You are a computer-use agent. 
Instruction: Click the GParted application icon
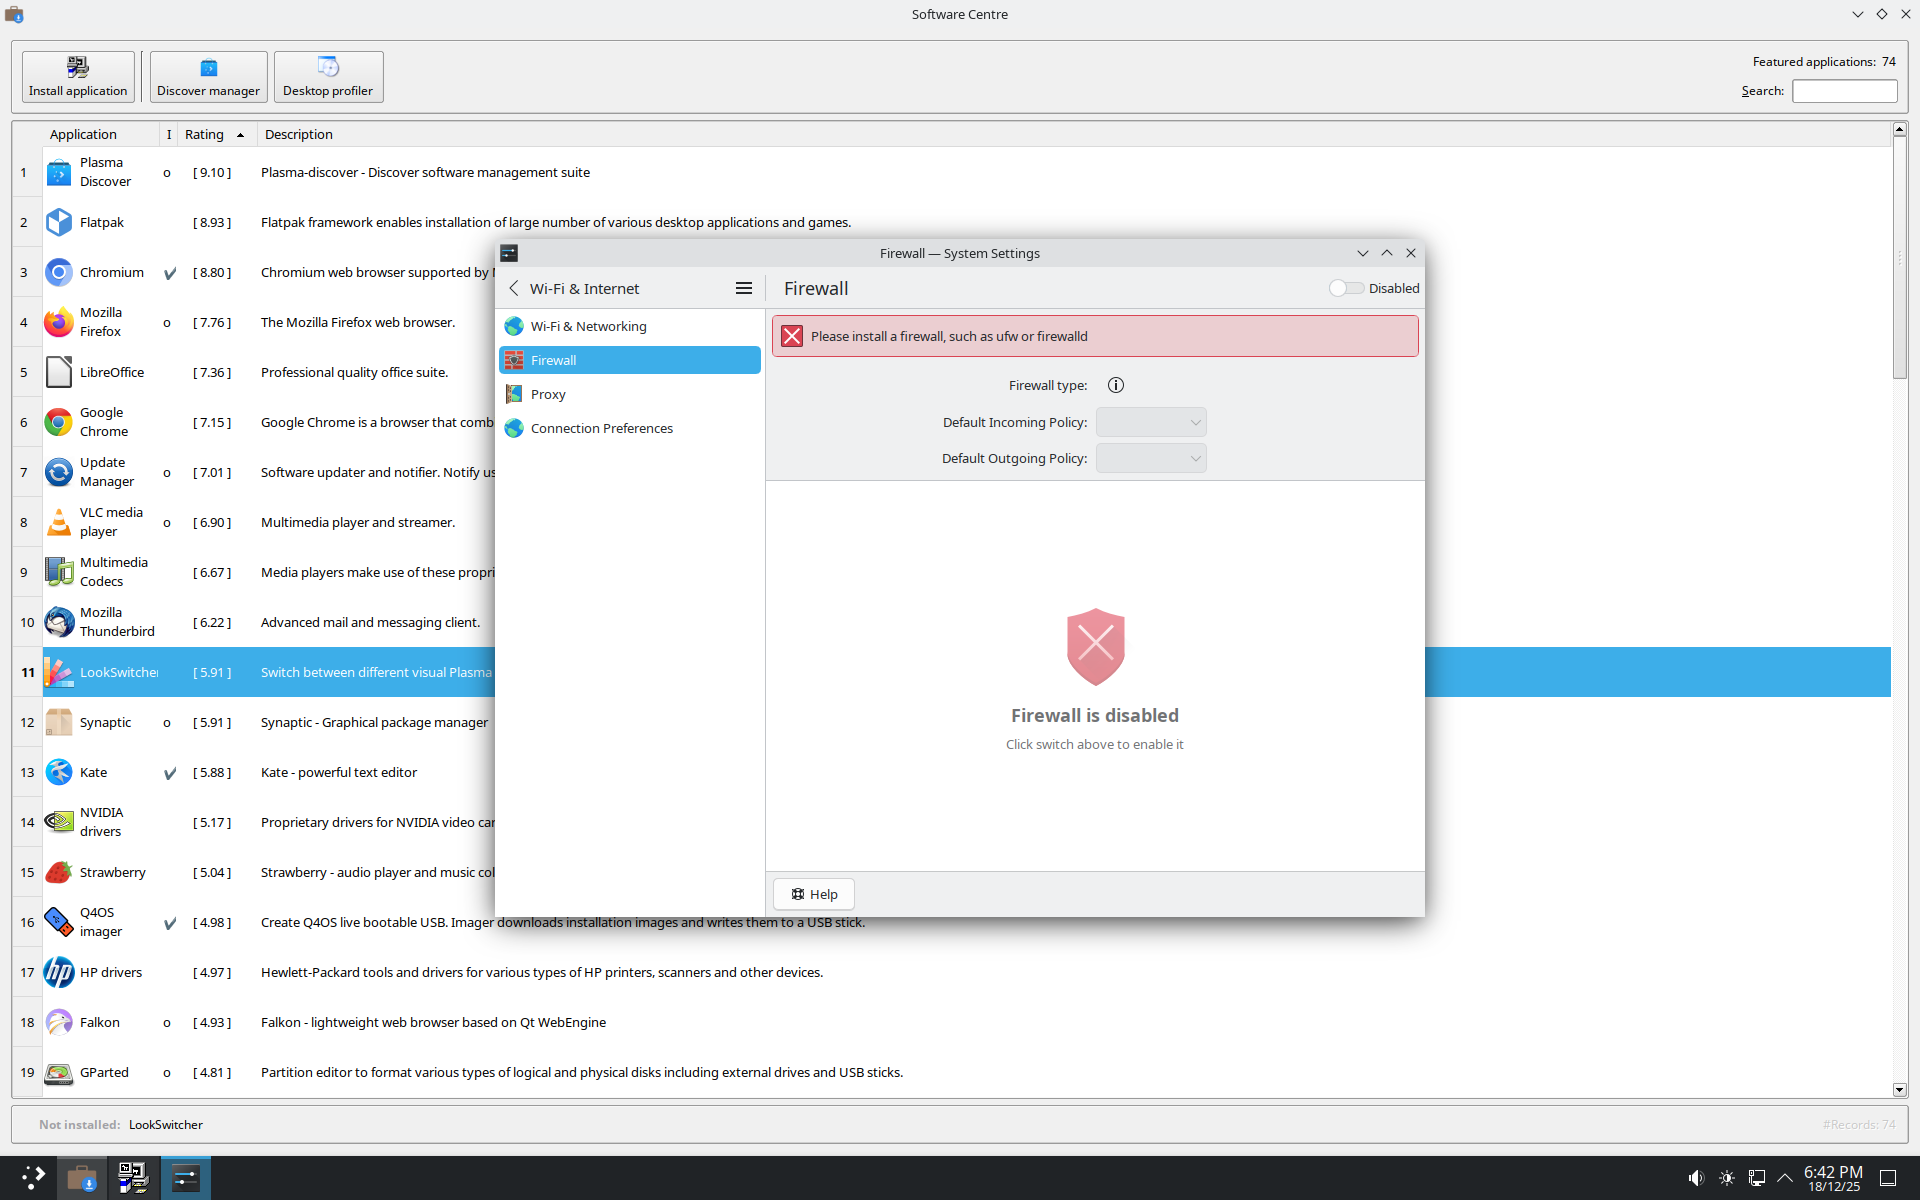59,1072
